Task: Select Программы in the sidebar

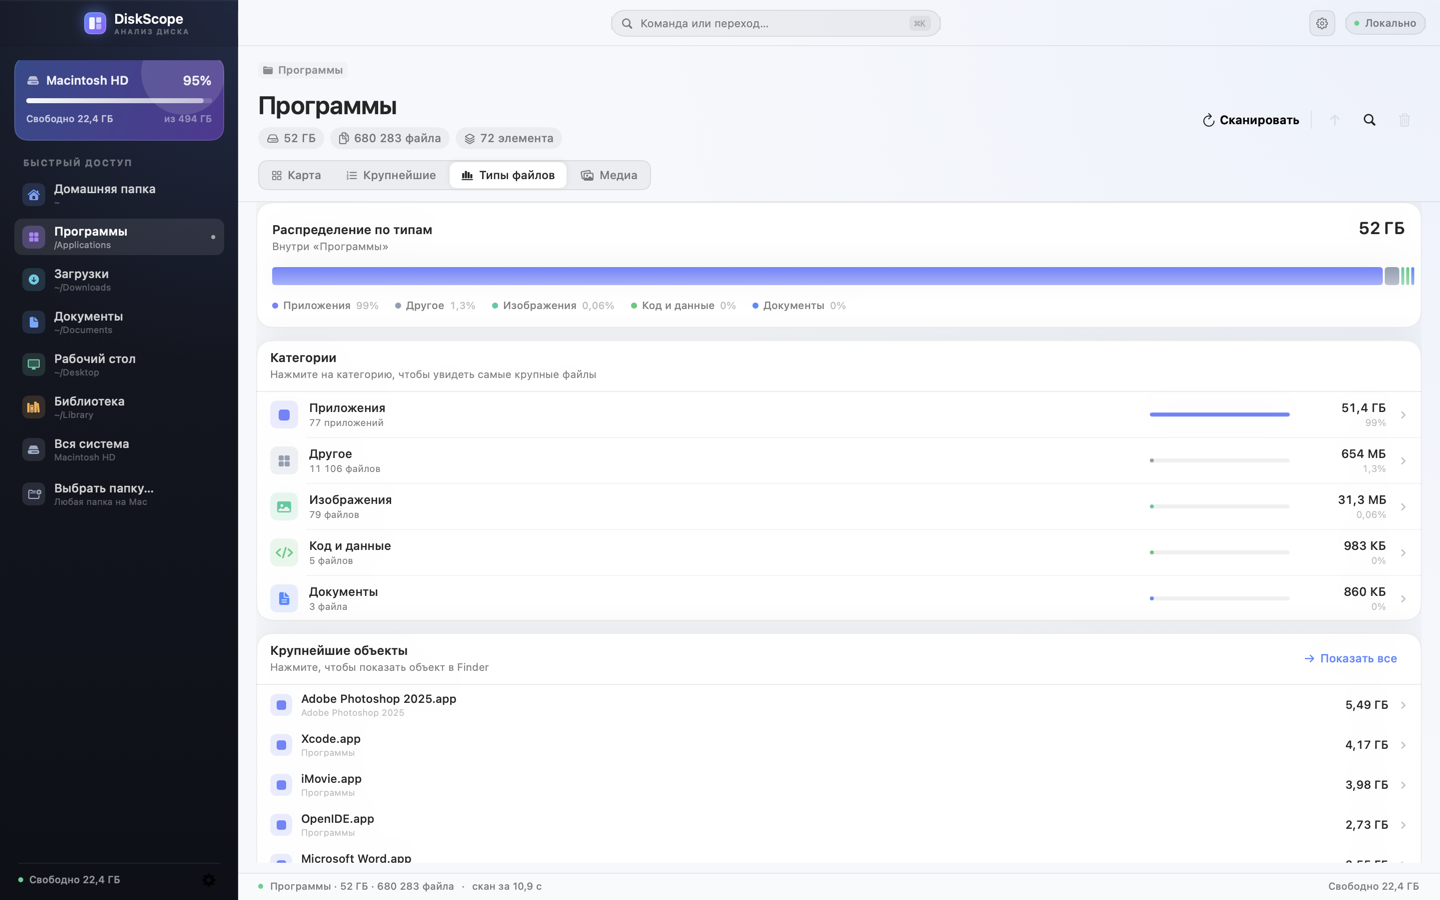Action: [x=119, y=237]
